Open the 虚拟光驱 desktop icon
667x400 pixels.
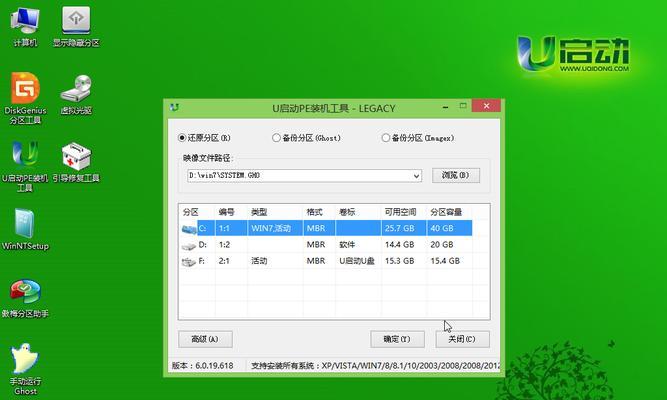click(76, 94)
